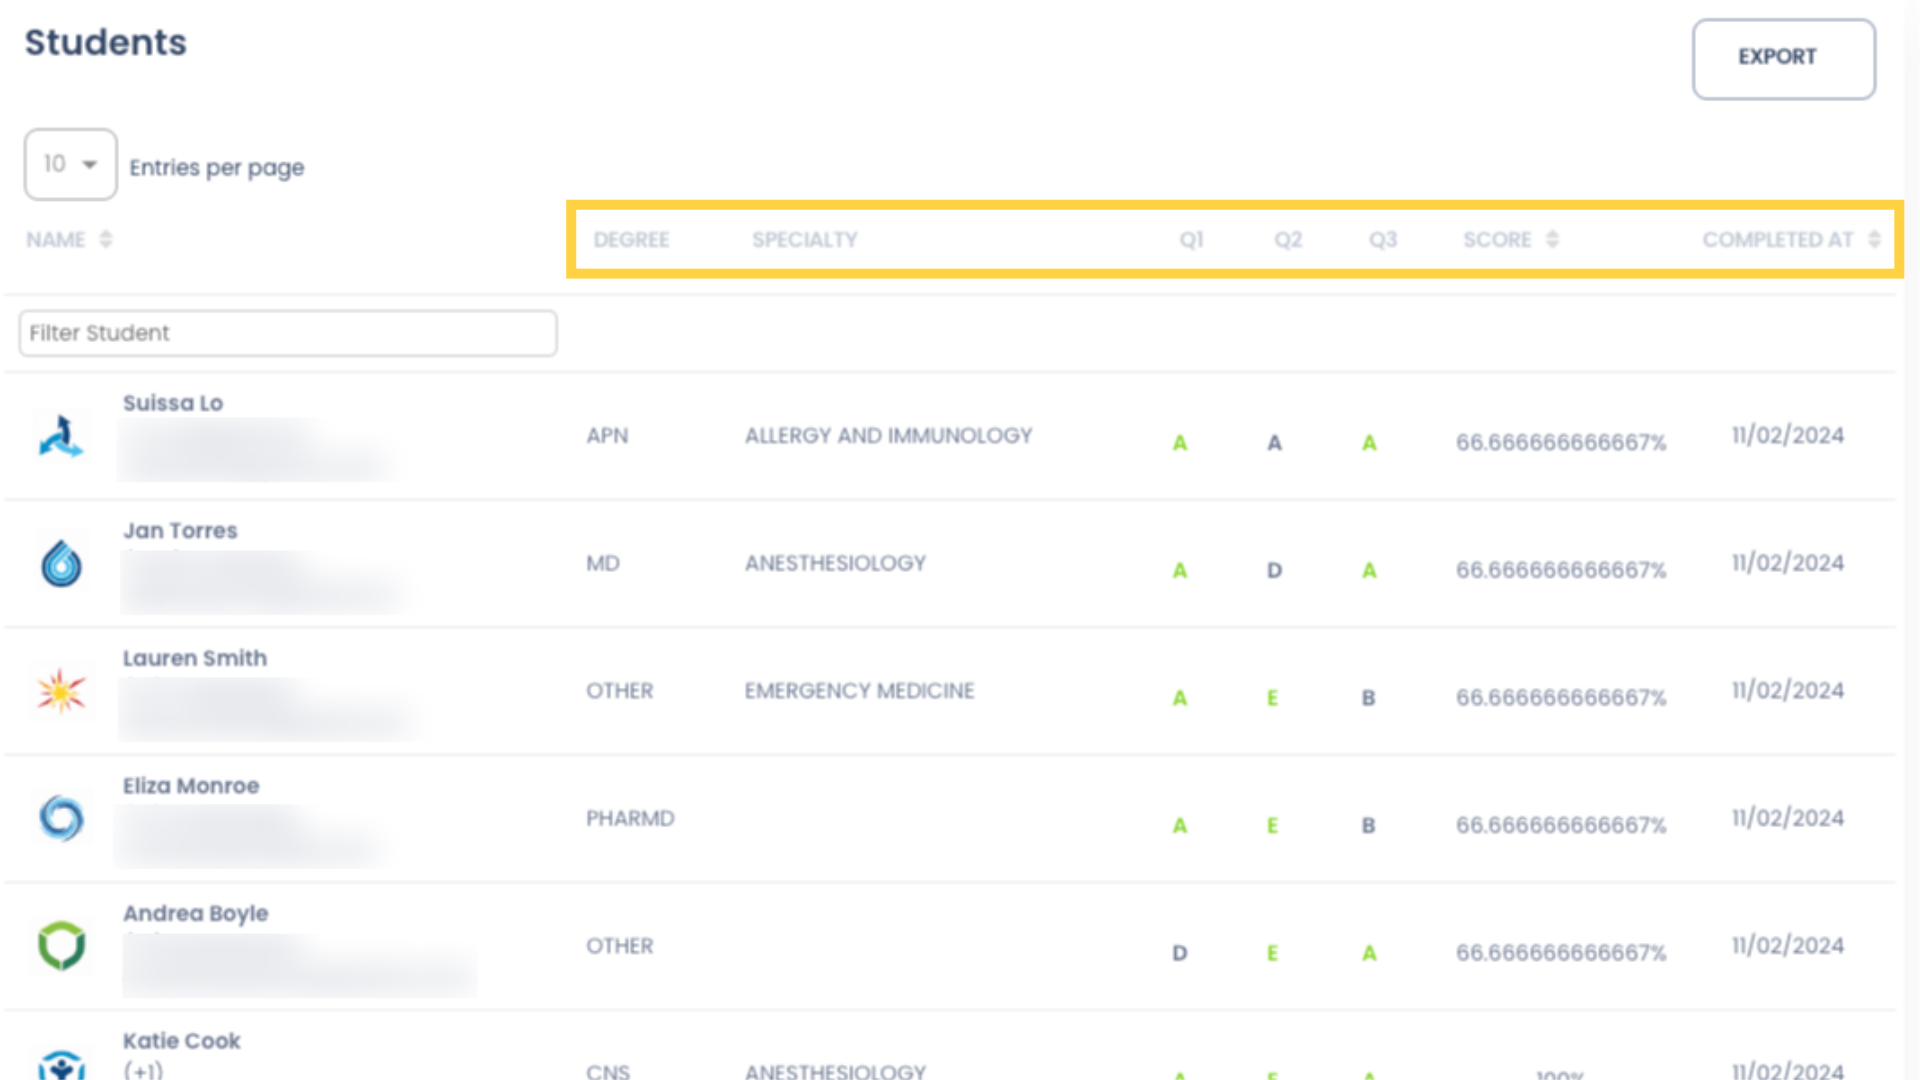
Task: Click the Katie Cook (+1) indicator
Action: coord(148,1069)
